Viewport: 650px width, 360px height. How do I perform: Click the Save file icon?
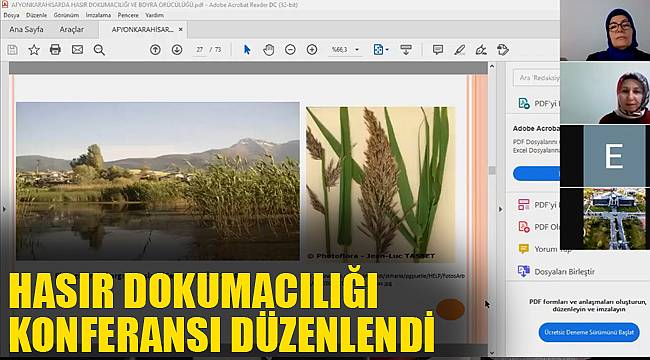[x=12, y=50]
